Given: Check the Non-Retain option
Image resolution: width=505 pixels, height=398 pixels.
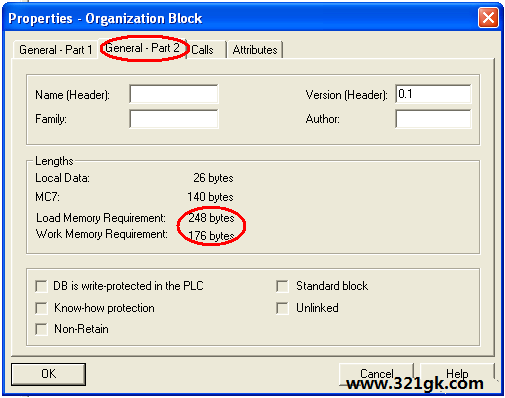Looking at the screenshot, I should click(41, 329).
